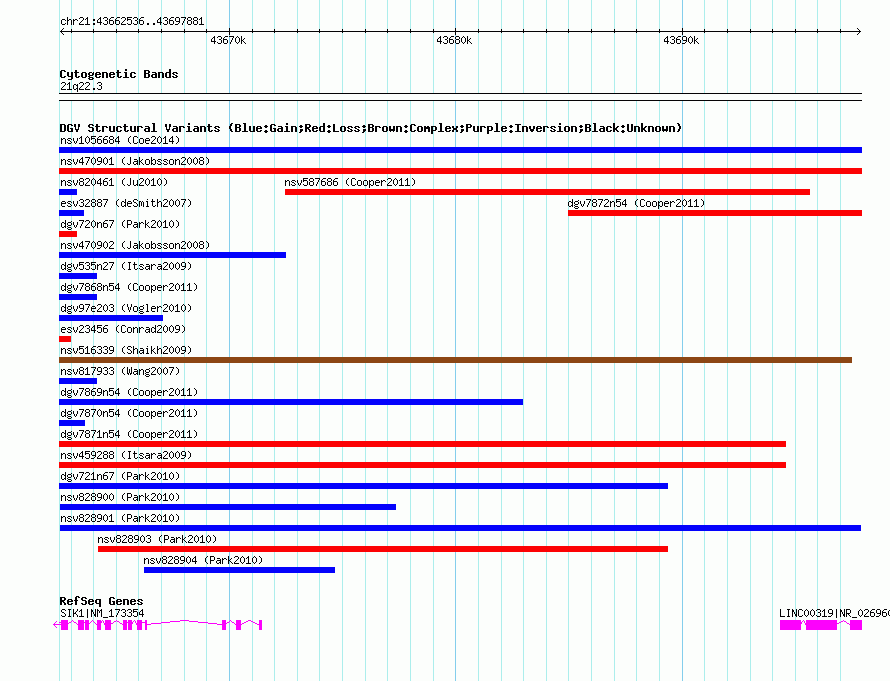890x681 pixels.
Task: Click the RefSeq Genes track title
Action: click(101, 601)
